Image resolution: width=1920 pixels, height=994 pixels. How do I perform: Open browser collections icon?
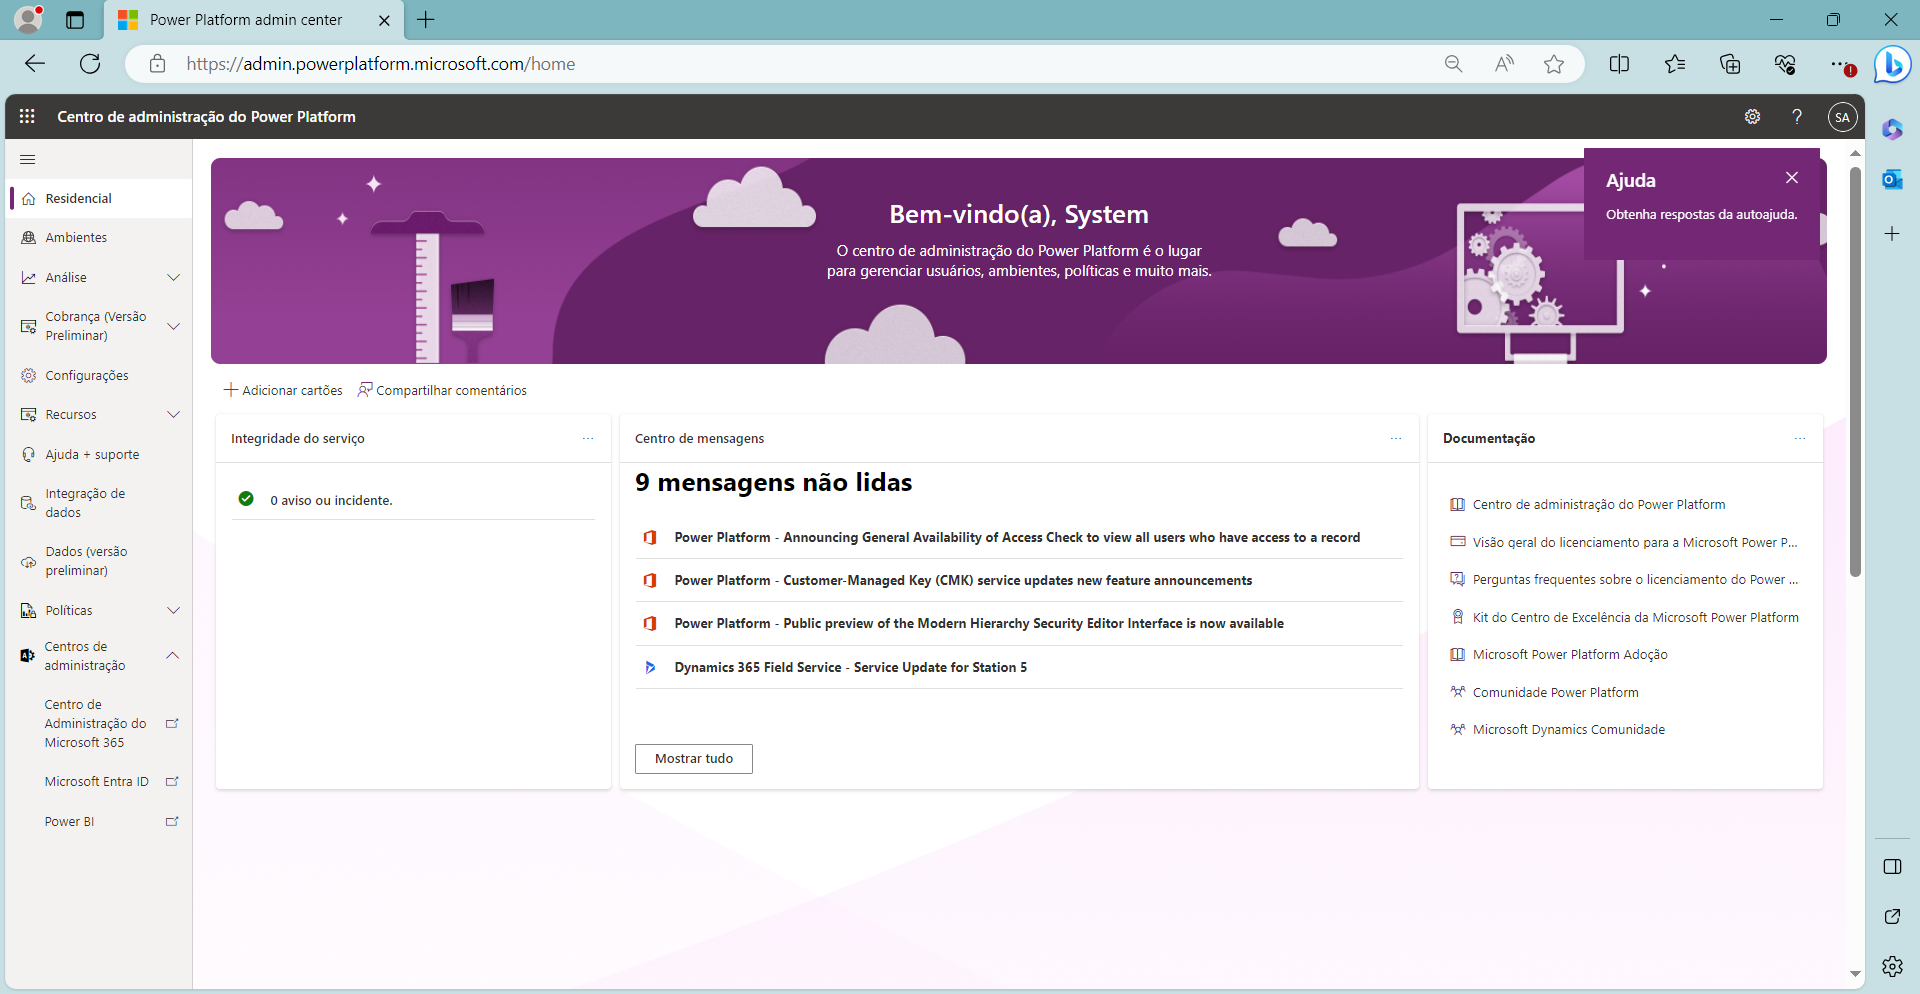tap(1730, 64)
